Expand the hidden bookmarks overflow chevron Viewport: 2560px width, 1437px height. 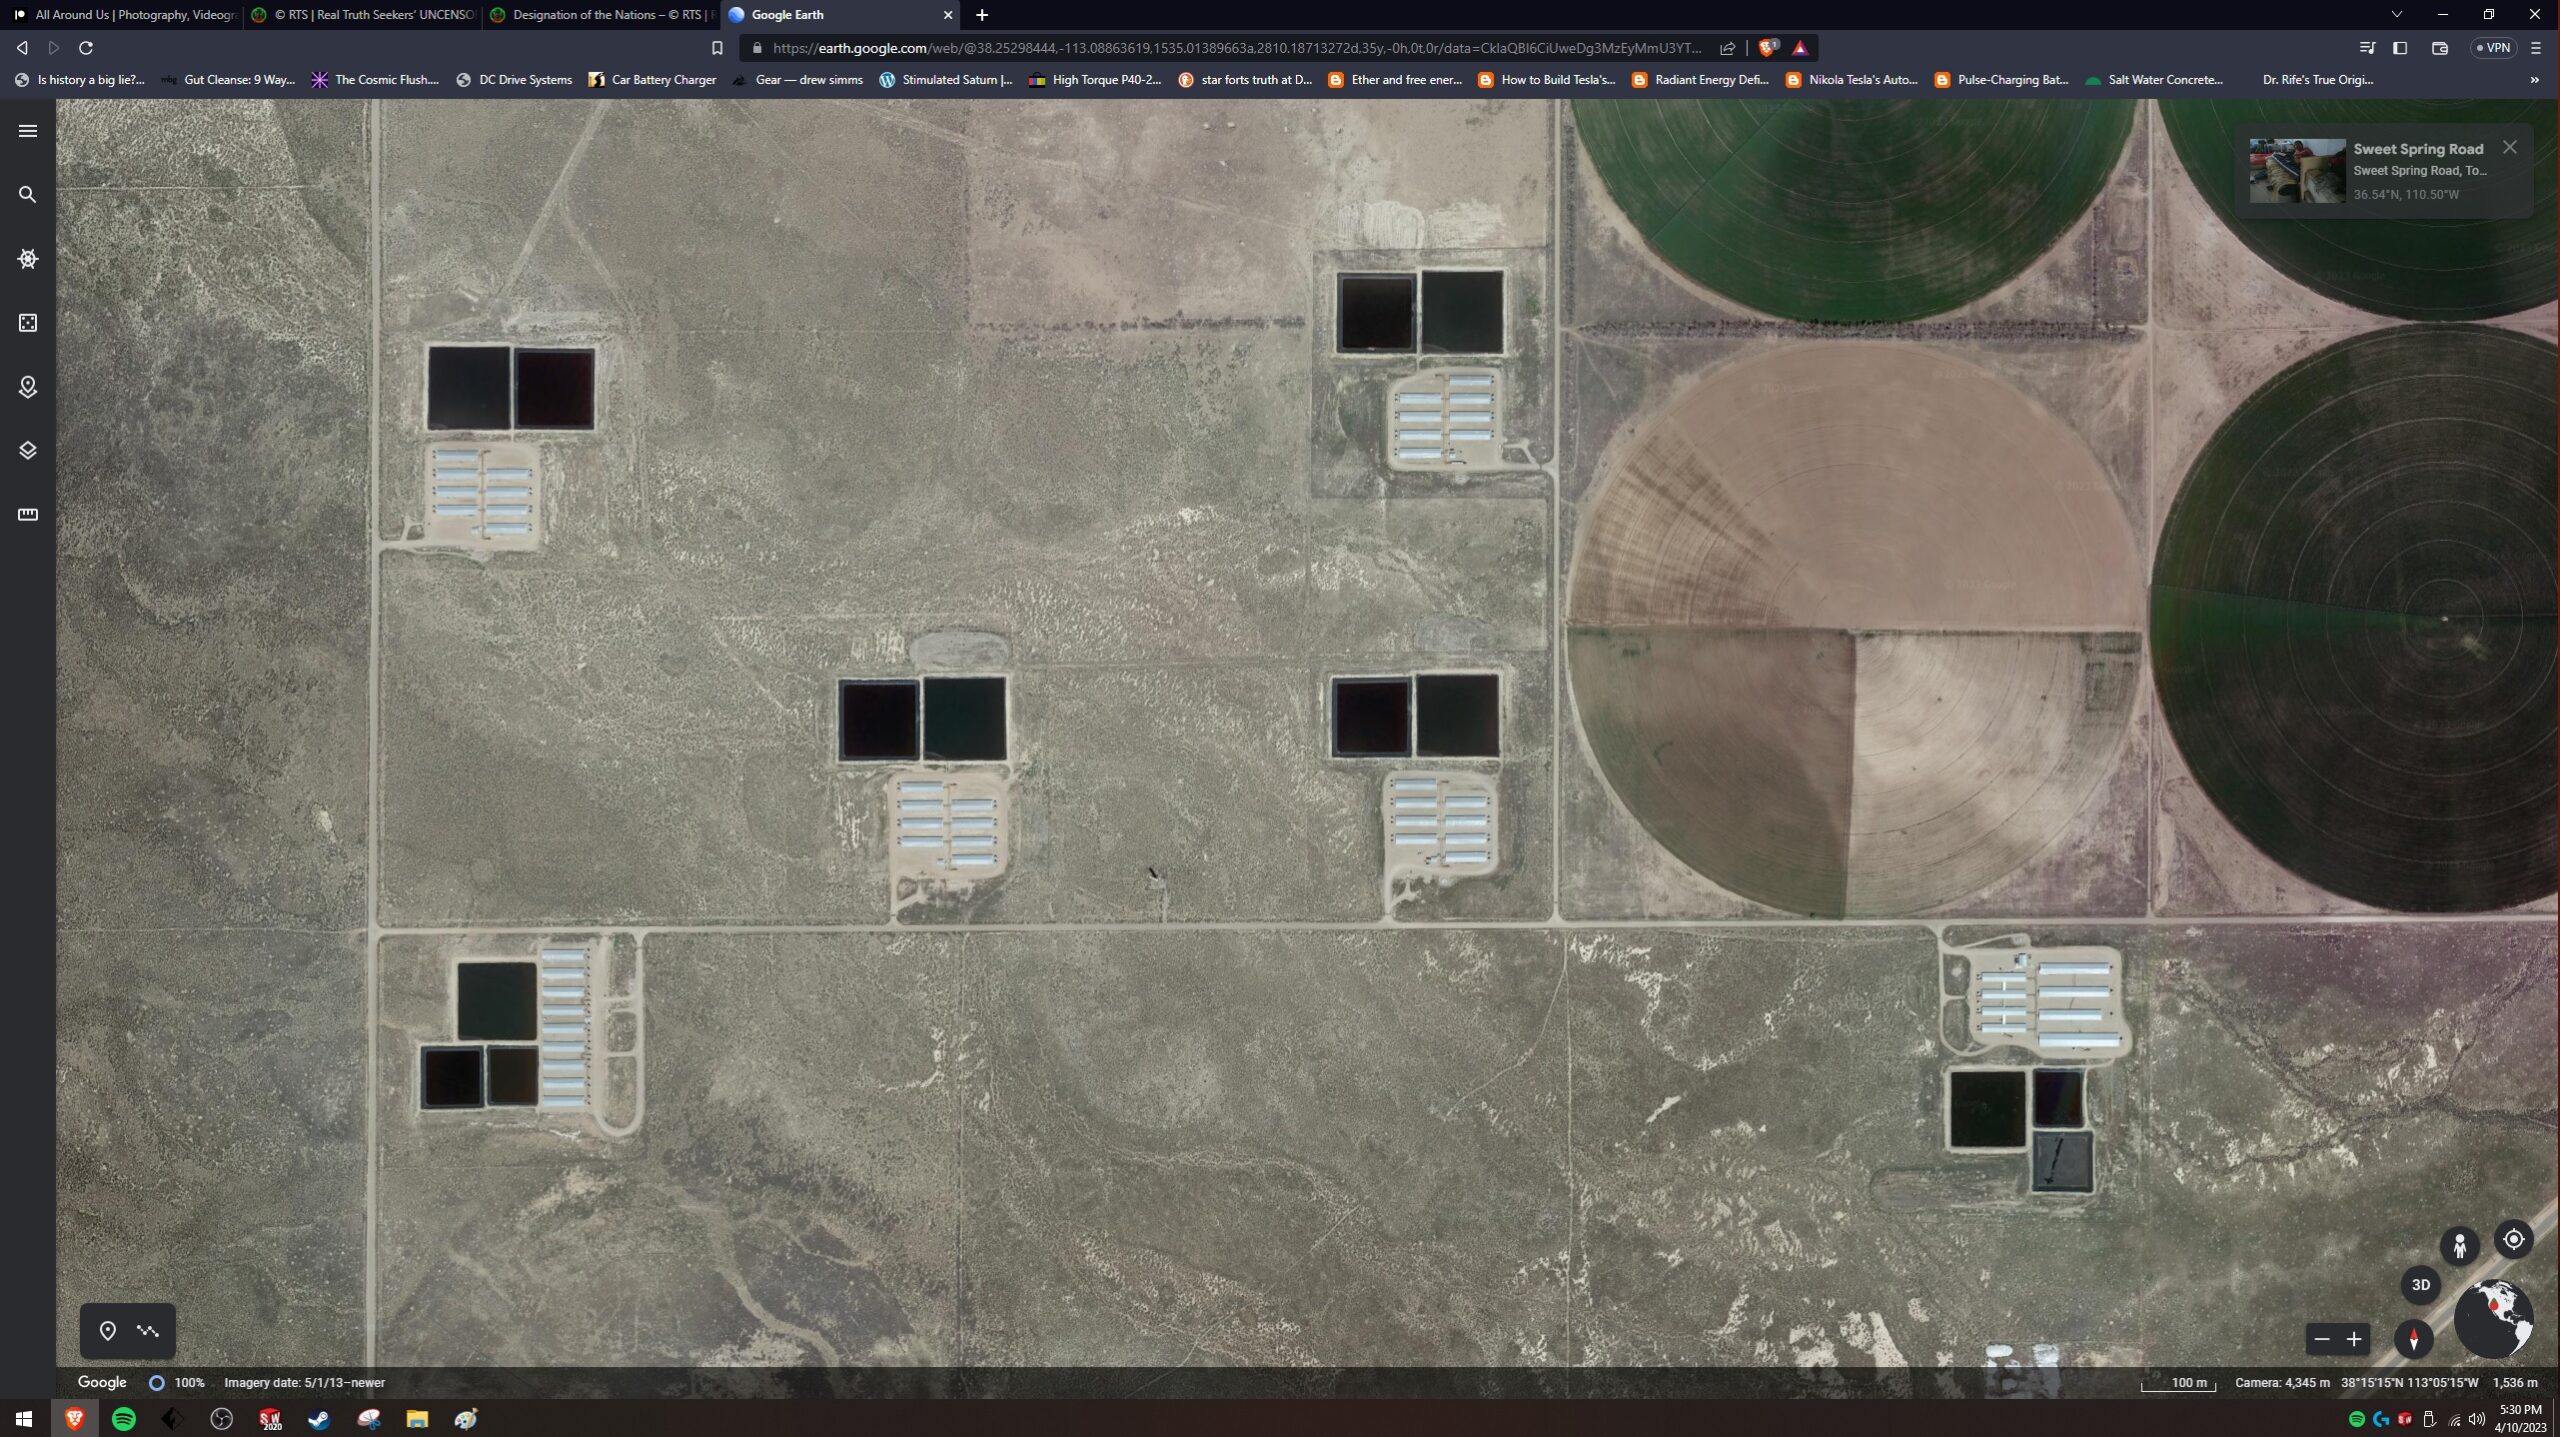point(2534,80)
